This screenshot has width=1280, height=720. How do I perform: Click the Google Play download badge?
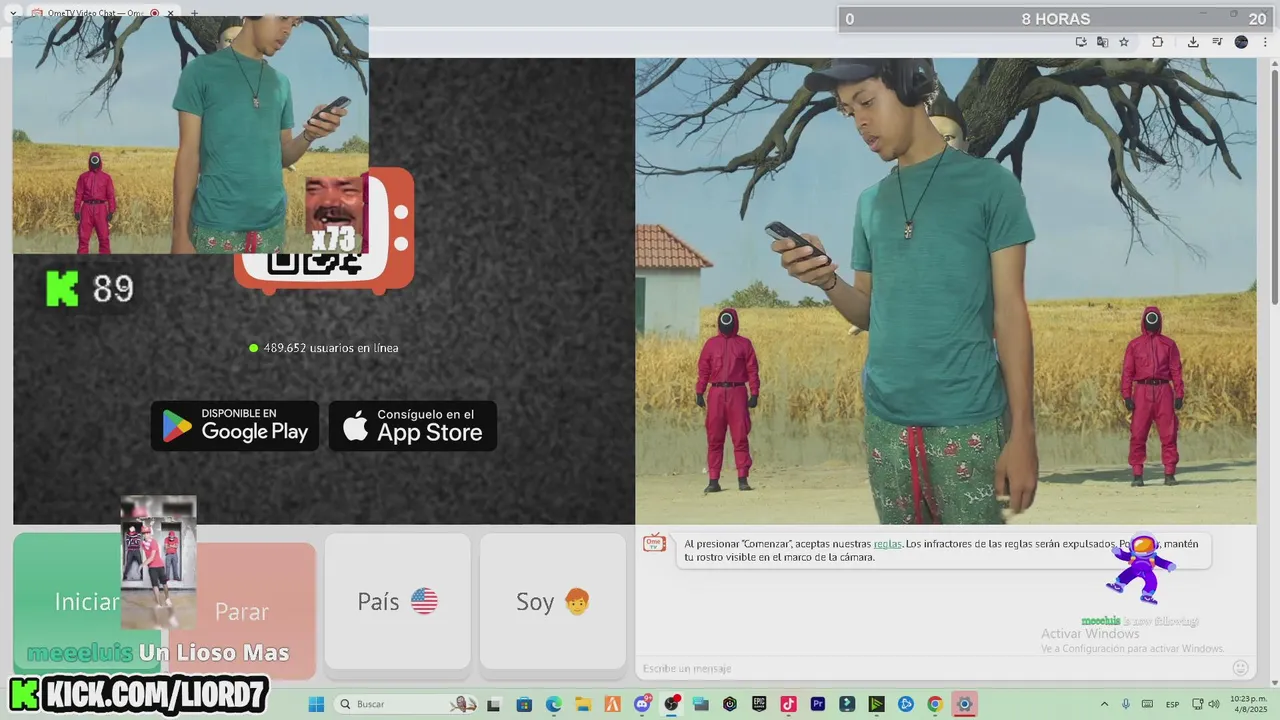235,426
